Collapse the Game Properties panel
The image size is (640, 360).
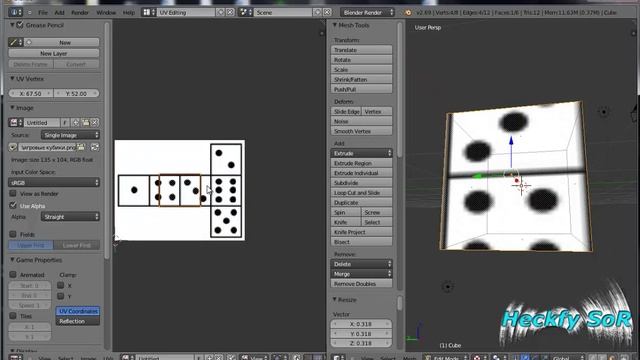[x=12, y=260]
